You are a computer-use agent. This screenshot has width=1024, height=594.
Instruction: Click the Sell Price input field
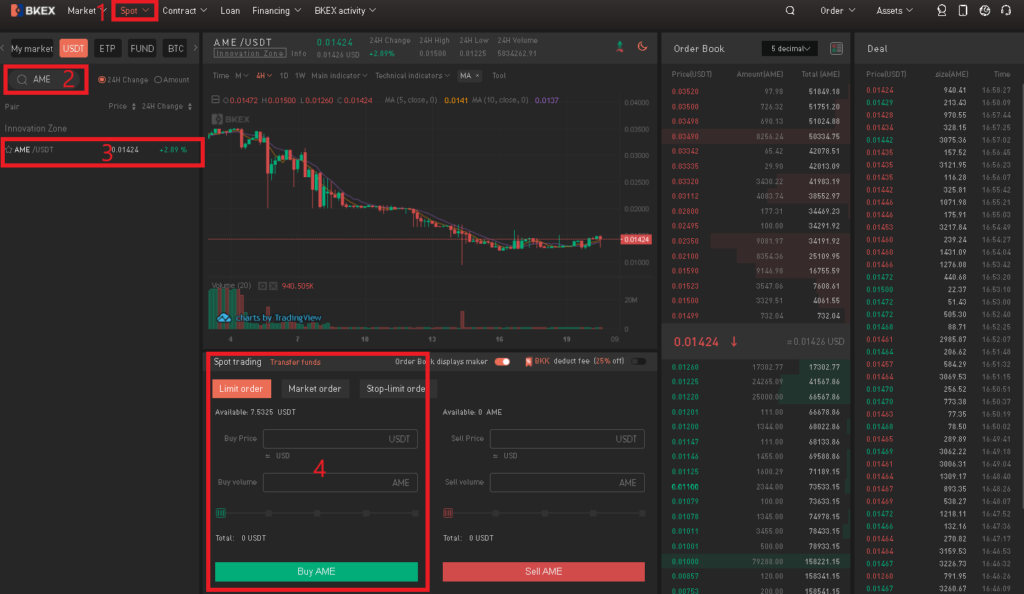coord(567,439)
